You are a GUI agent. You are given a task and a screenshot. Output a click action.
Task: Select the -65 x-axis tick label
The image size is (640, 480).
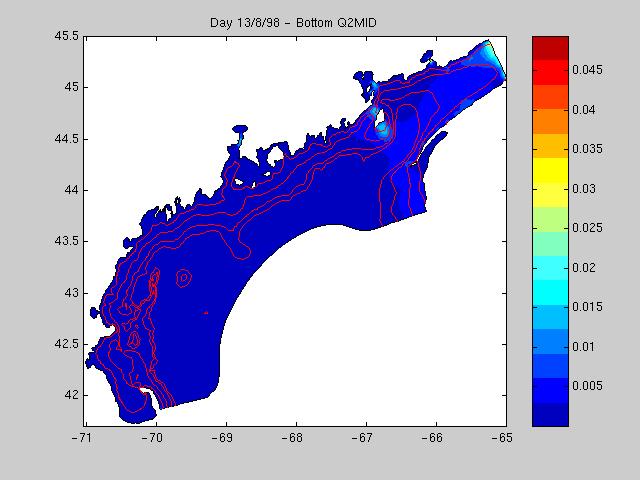click(x=504, y=438)
